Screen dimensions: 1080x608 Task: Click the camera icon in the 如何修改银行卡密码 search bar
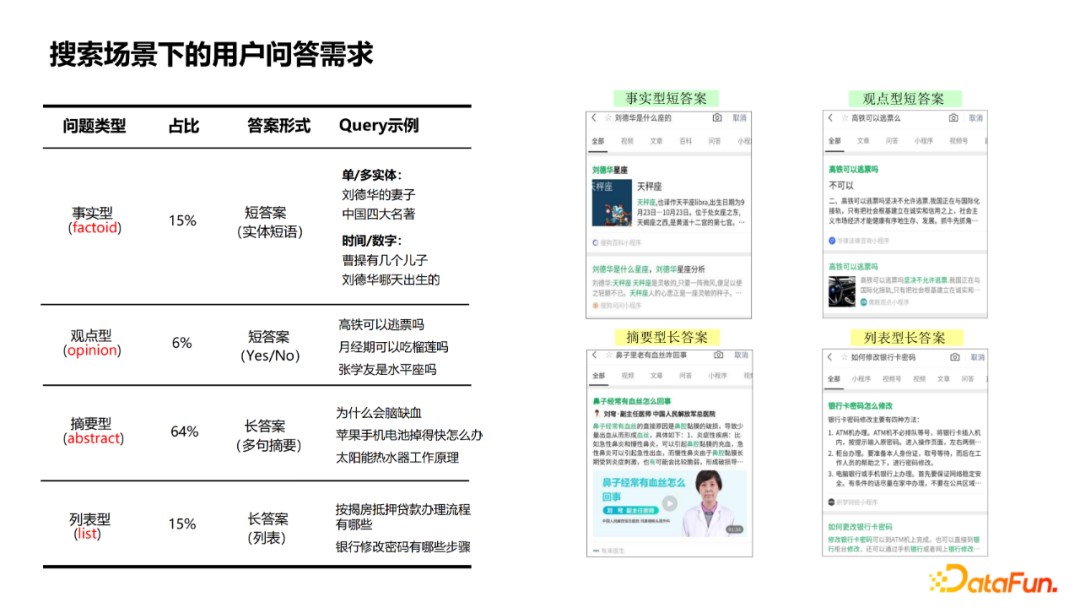click(955, 356)
